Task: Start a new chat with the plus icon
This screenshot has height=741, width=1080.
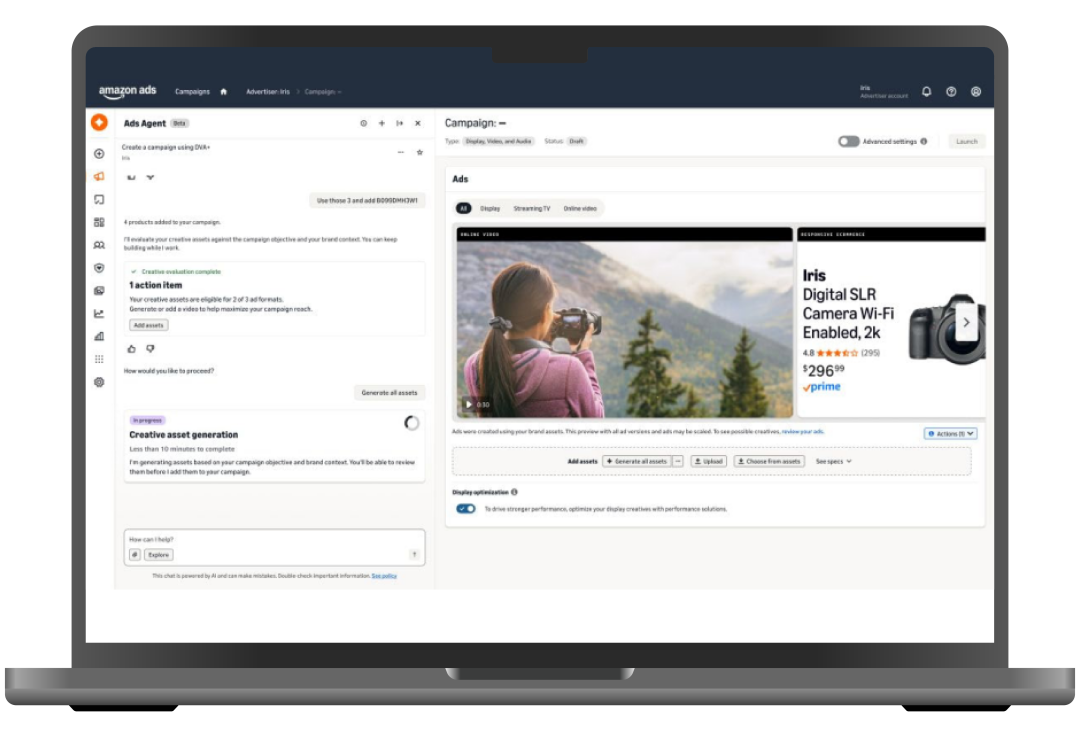Action: pyautogui.click(x=382, y=123)
